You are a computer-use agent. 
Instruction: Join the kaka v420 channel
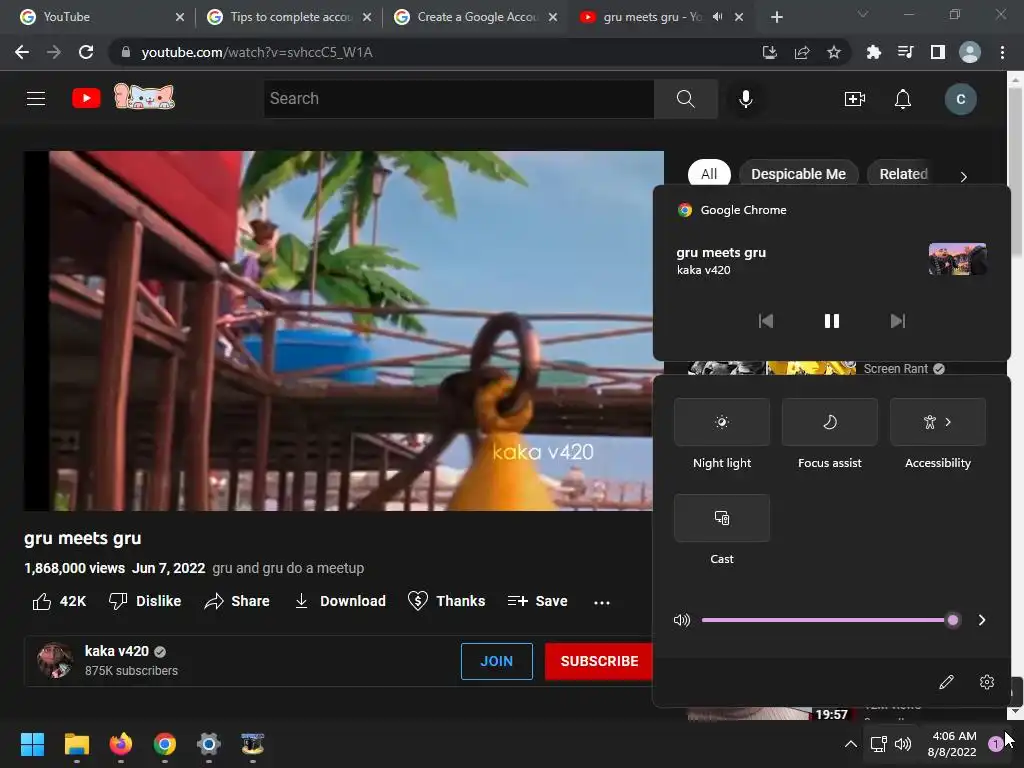[x=496, y=661]
